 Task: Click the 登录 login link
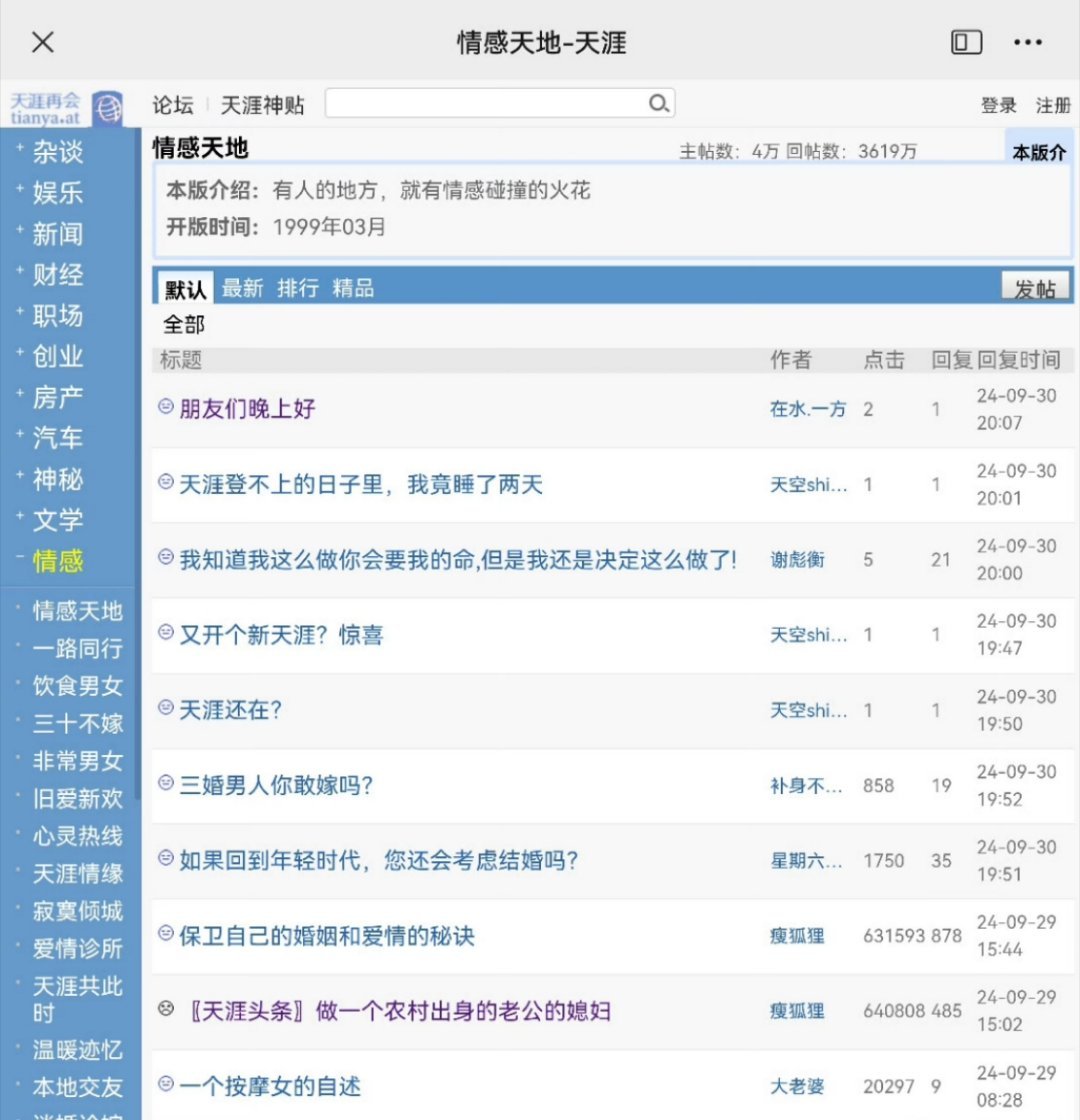coord(998,105)
